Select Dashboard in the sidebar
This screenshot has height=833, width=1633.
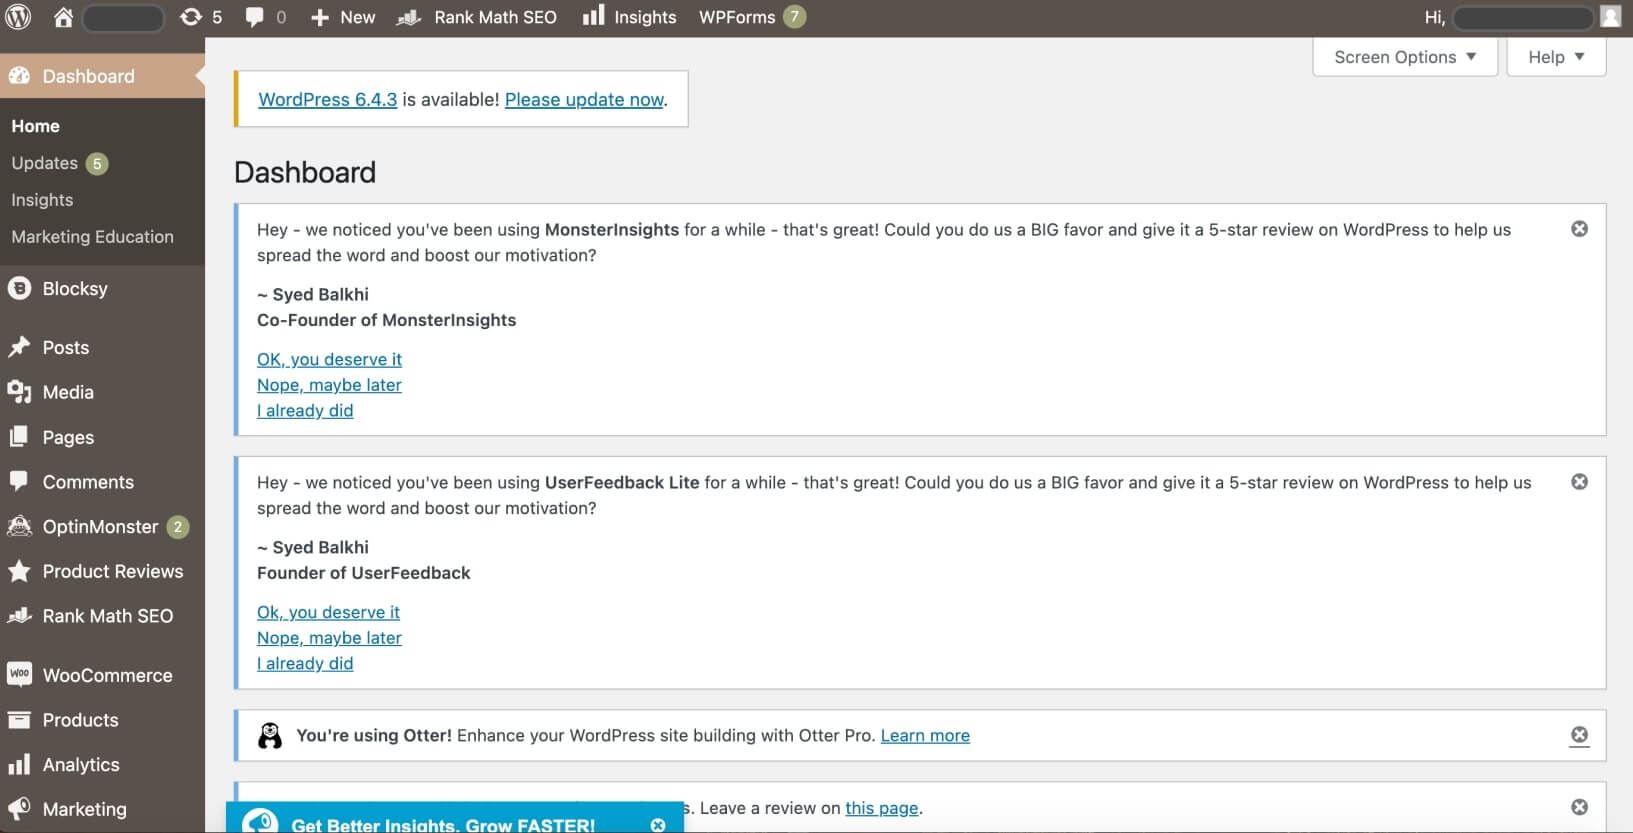point(102,76)
